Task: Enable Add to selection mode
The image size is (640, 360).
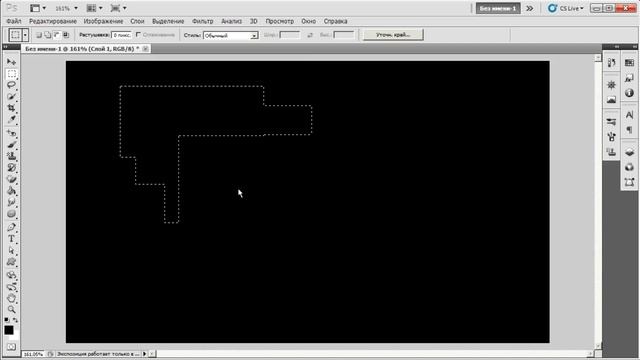Action: [48, 35]
